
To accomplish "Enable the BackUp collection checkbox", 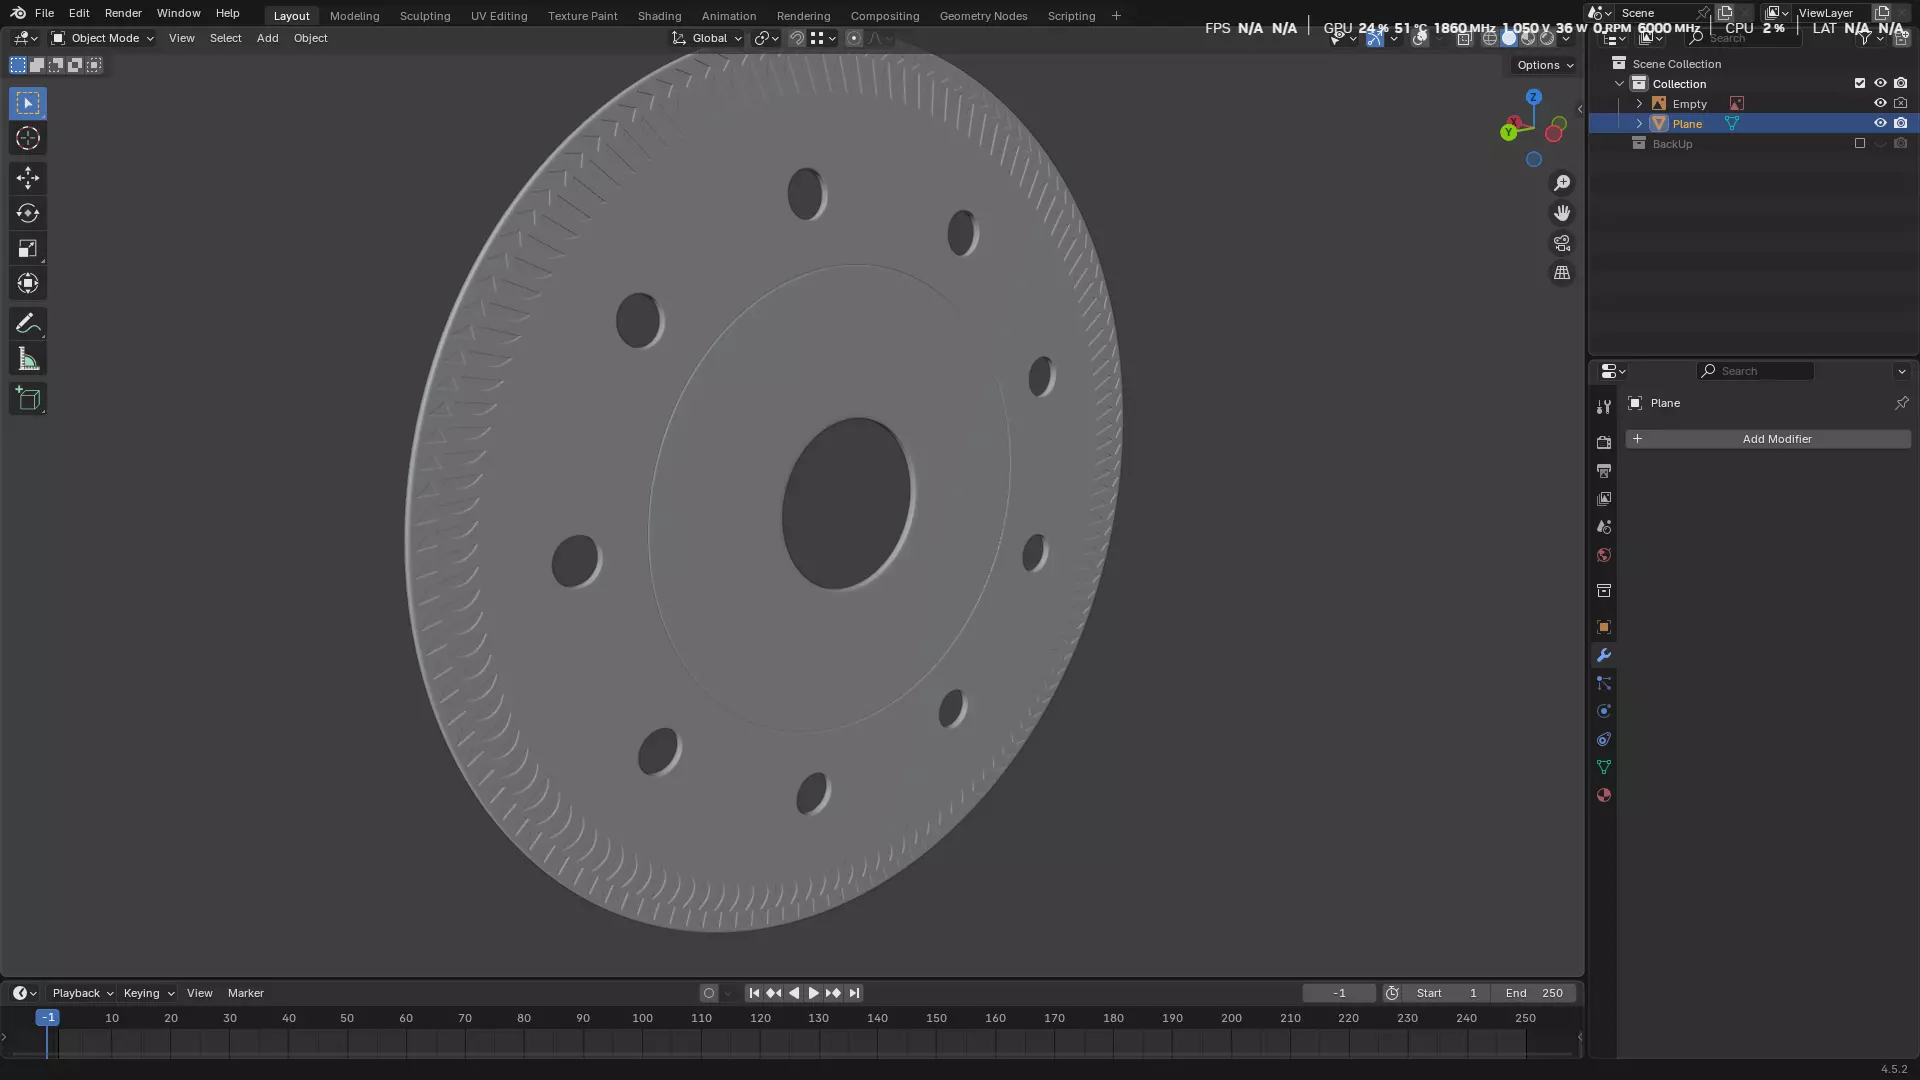I will (x=1860, y=143).
